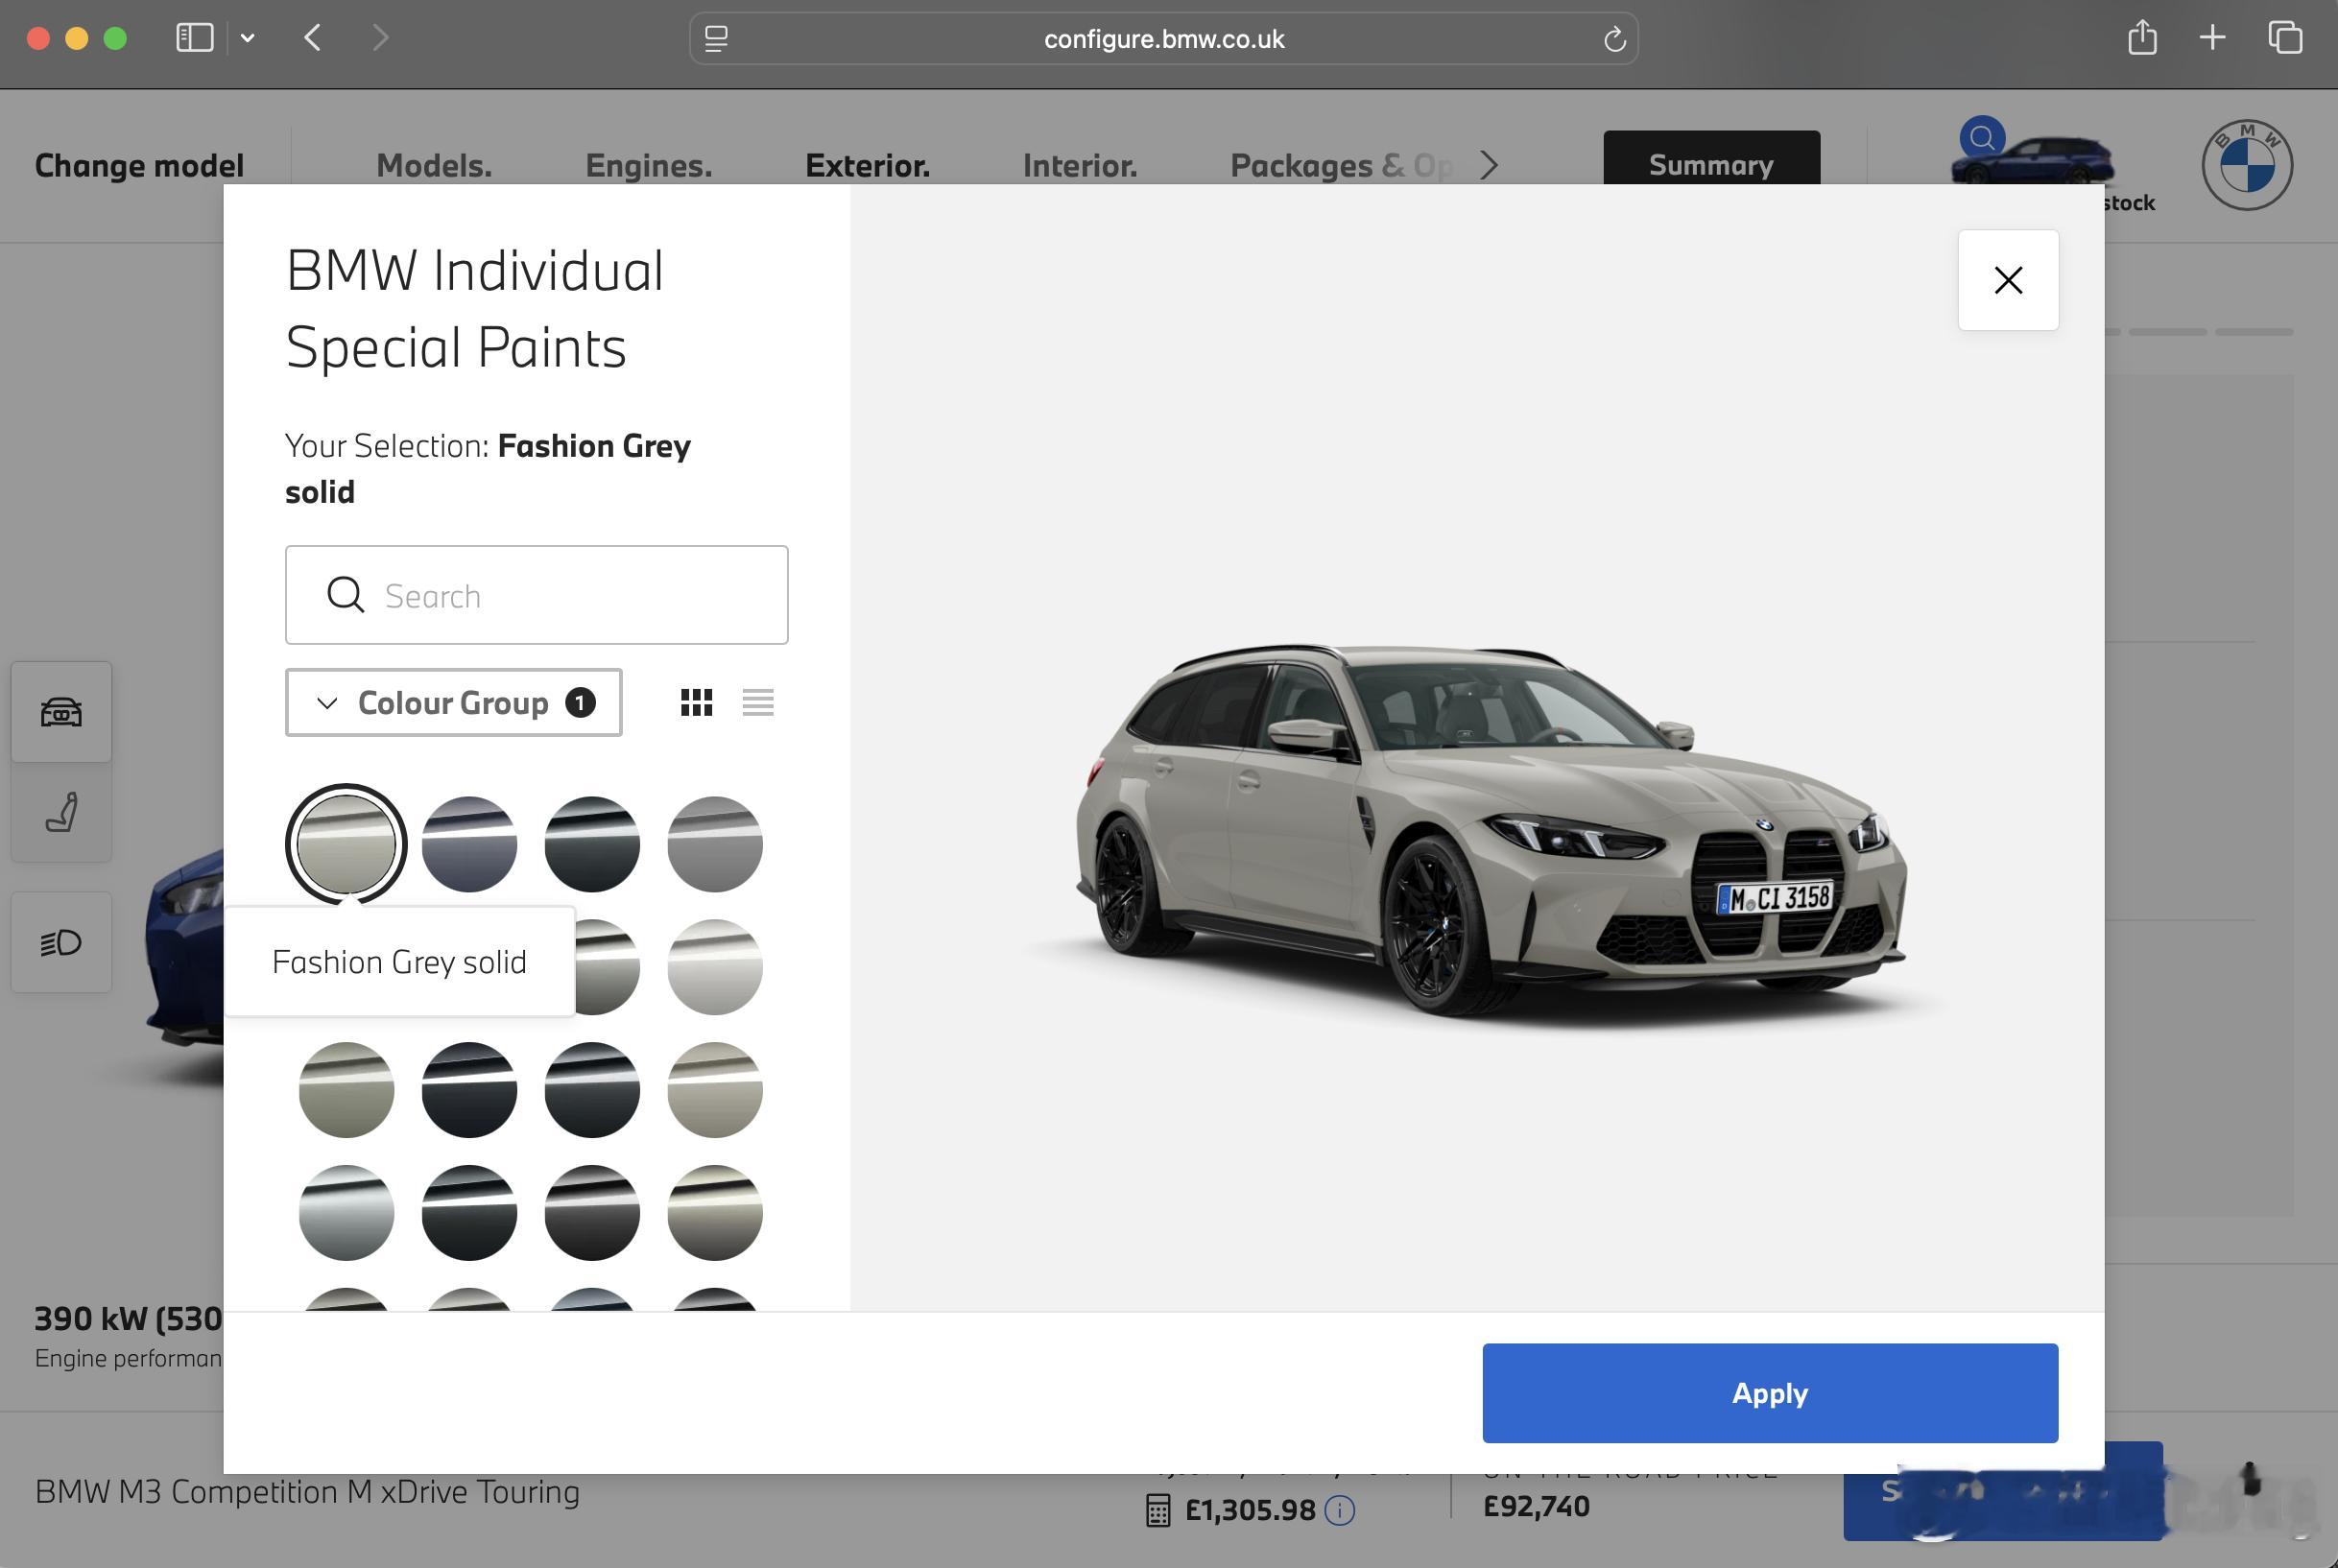Go to the Exterior tab

point(867,165)
